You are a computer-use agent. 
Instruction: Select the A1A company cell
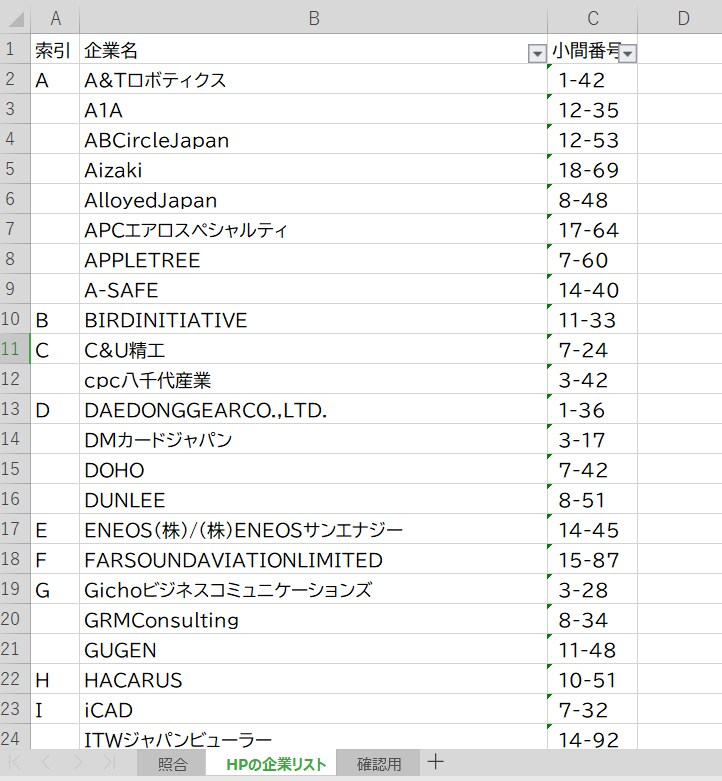(314, 109)
